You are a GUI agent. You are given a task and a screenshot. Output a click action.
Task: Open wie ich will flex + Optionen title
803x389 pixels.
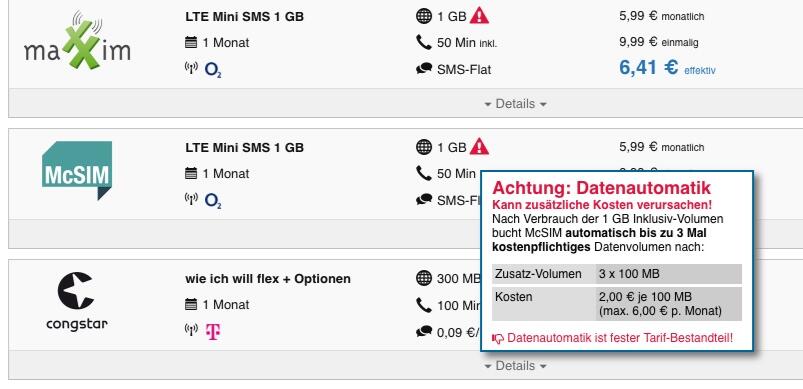[268, 279]
